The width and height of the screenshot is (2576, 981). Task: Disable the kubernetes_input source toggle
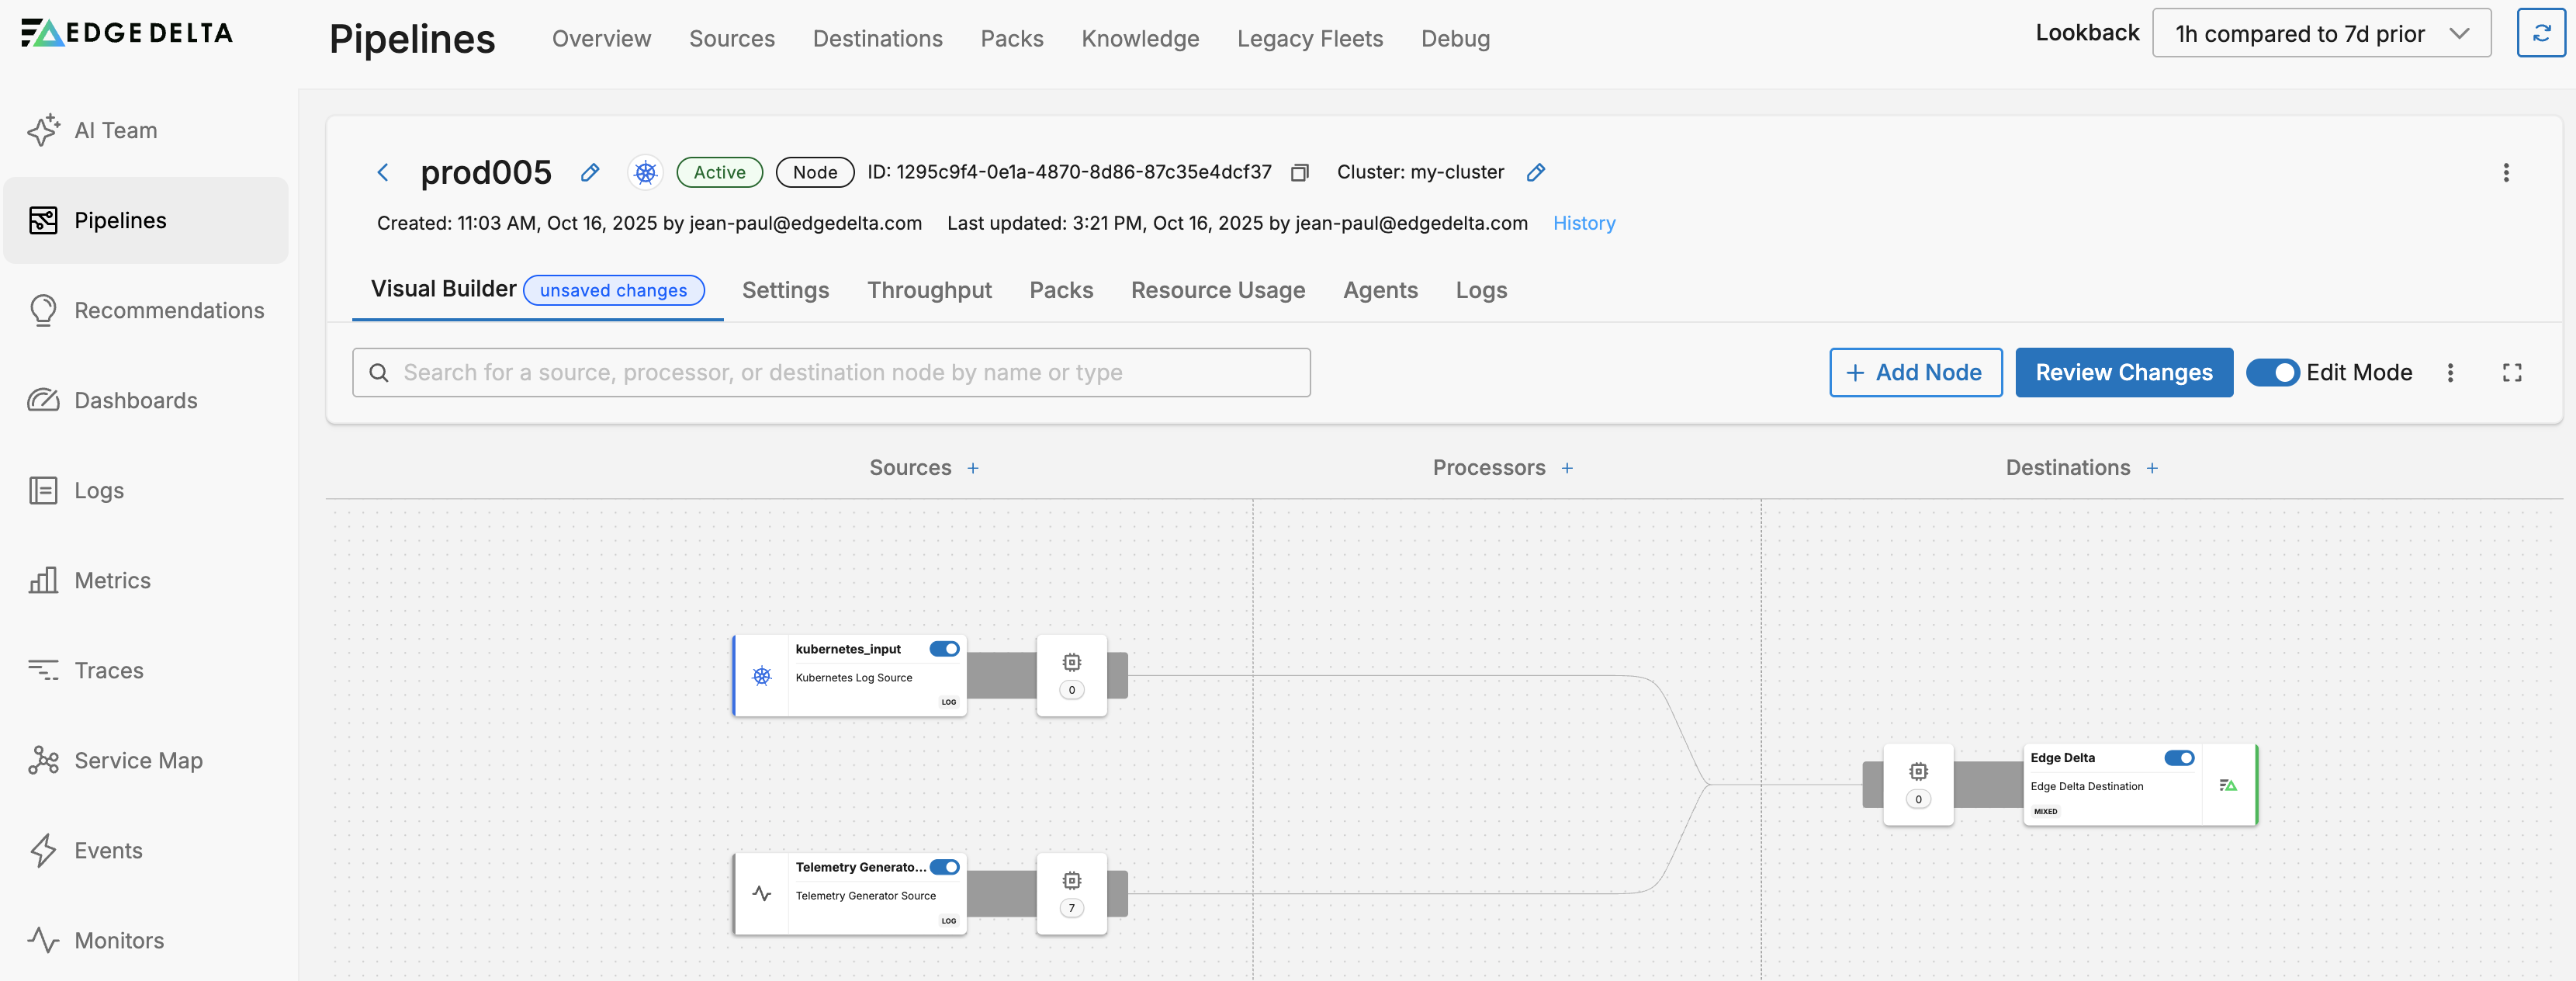[x=944, y=649]
